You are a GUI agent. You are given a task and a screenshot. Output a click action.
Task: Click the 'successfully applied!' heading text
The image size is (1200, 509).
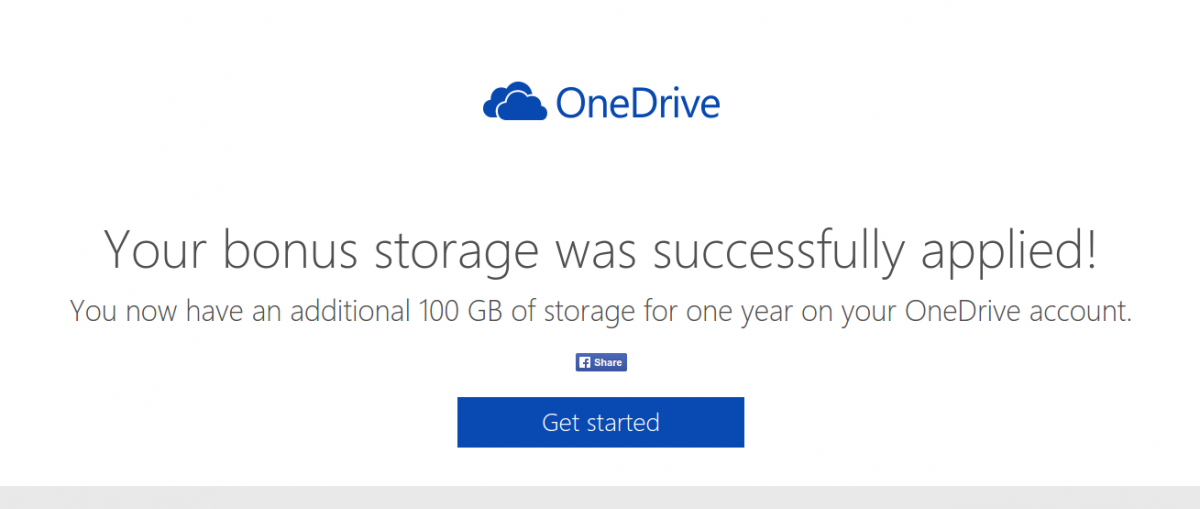pos(875,252)
